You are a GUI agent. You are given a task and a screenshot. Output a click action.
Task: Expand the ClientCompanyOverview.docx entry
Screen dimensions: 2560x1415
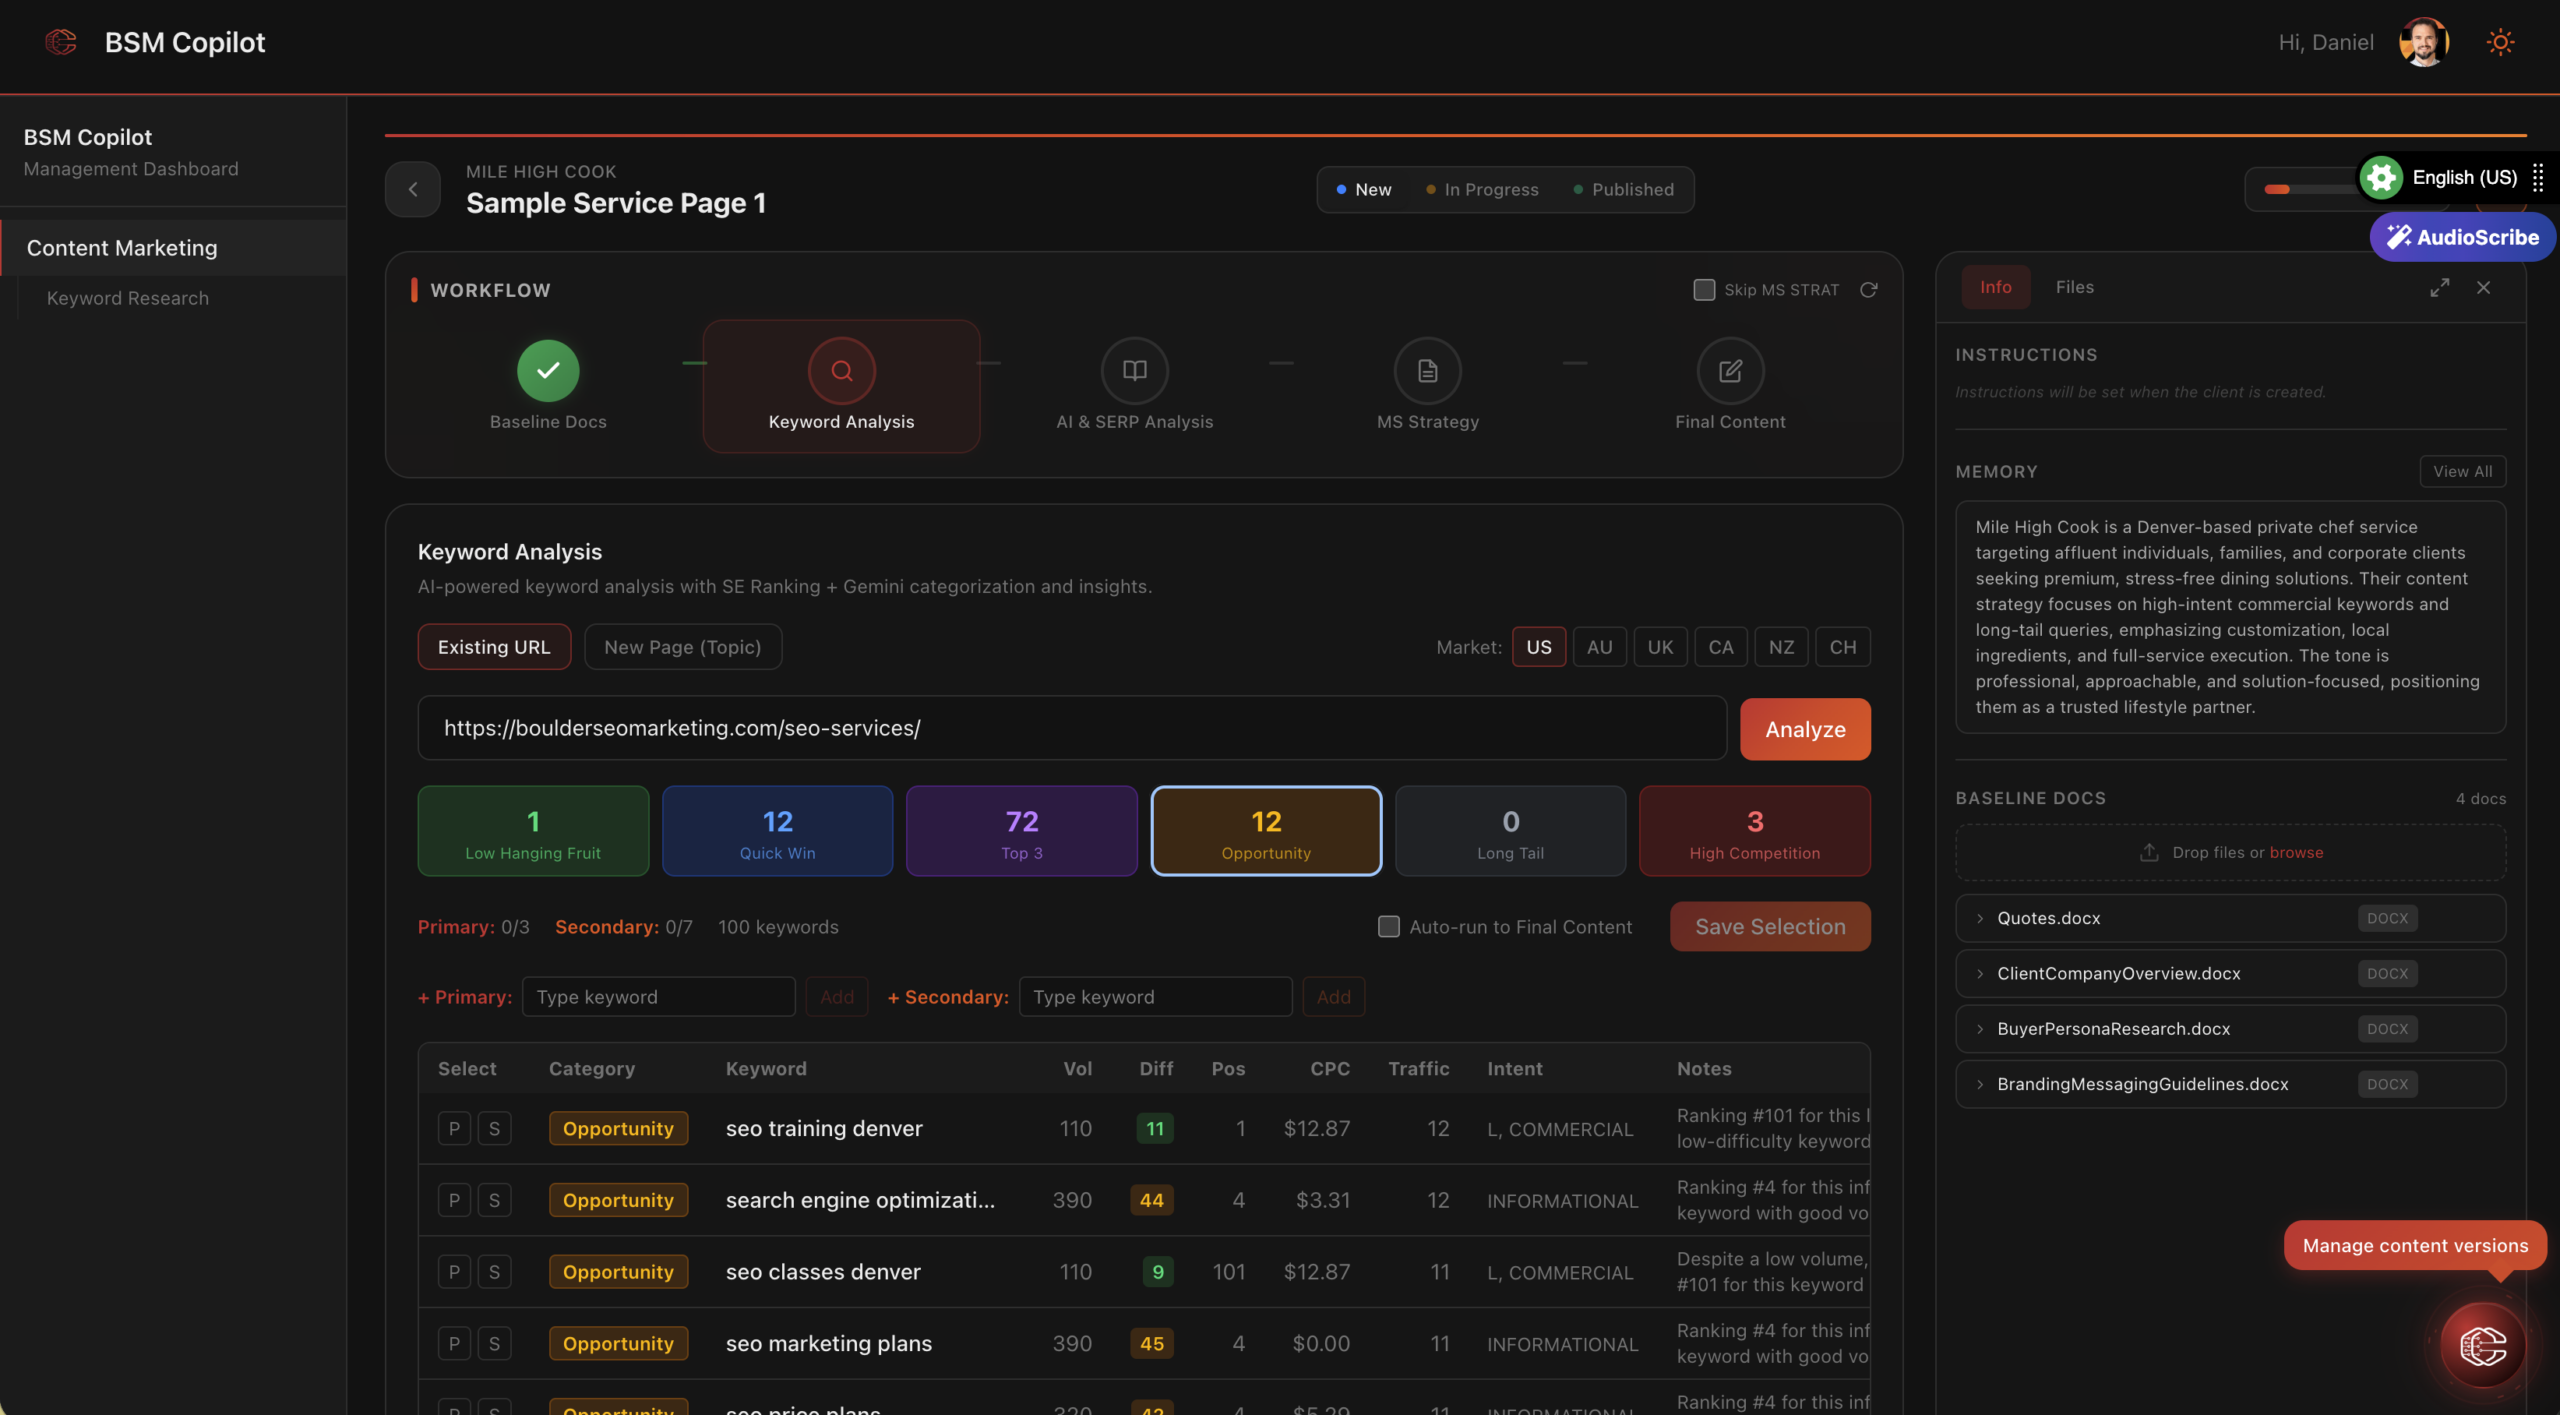(1980, 973)
